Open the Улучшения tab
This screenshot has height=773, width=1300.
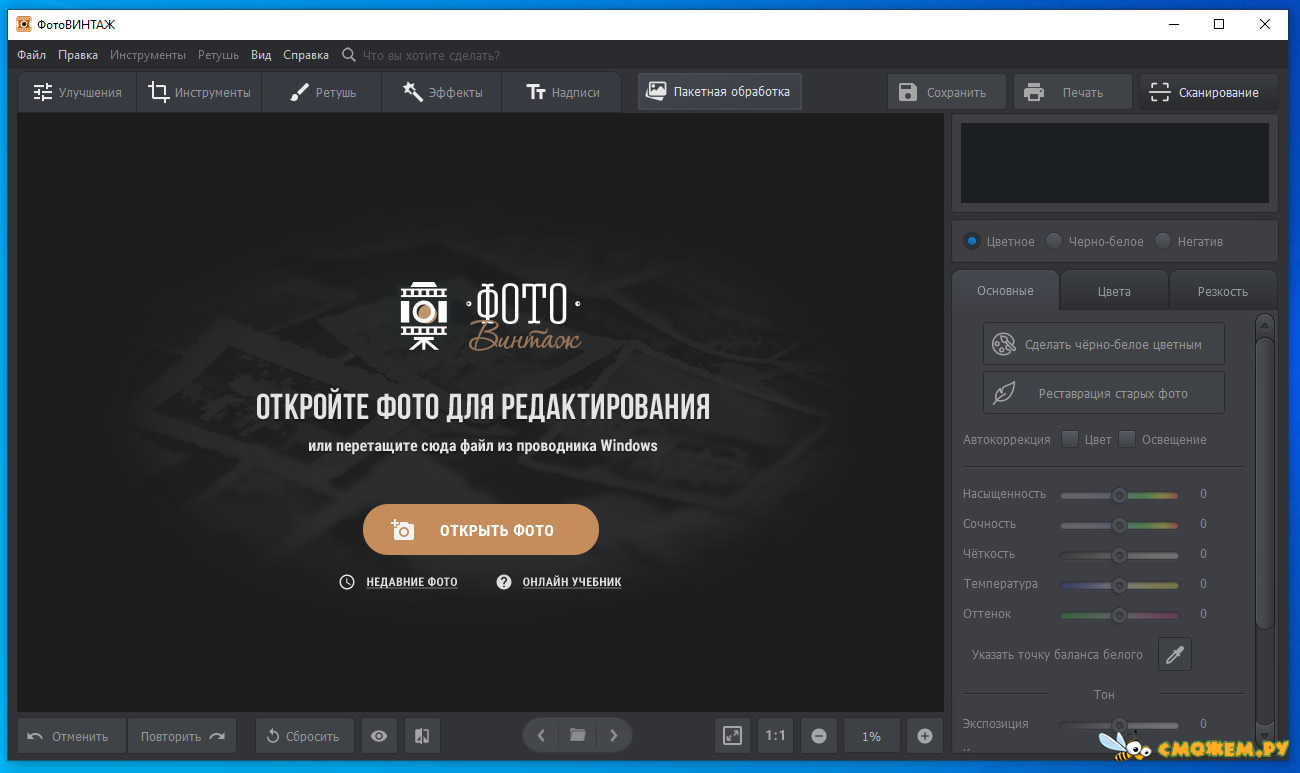point(77,92)
